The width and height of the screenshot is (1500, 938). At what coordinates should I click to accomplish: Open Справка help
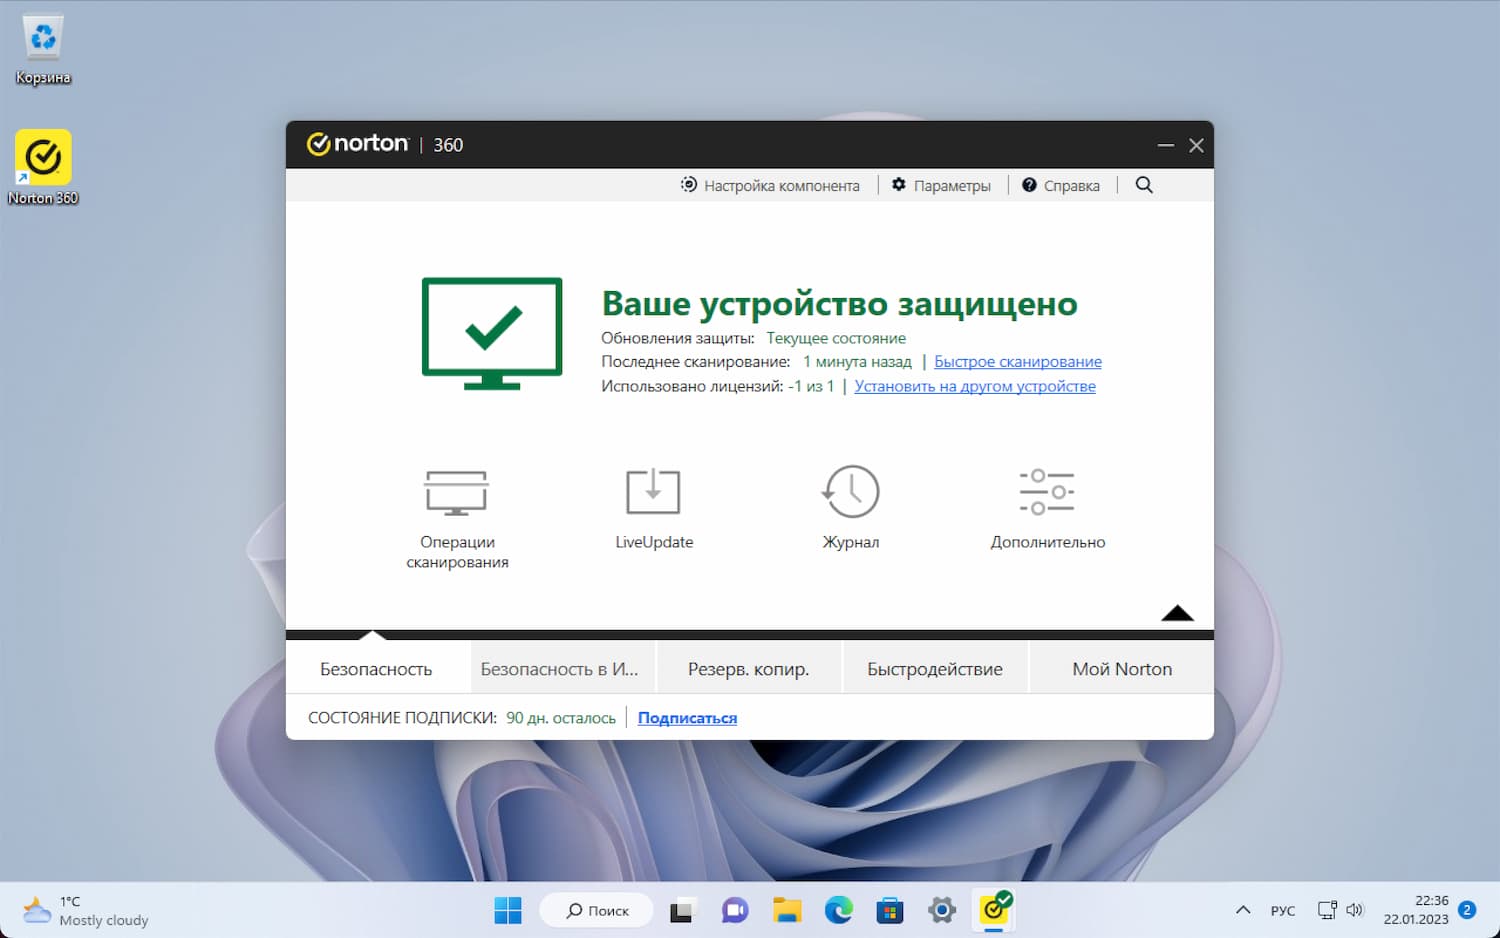coord(1061,185)
